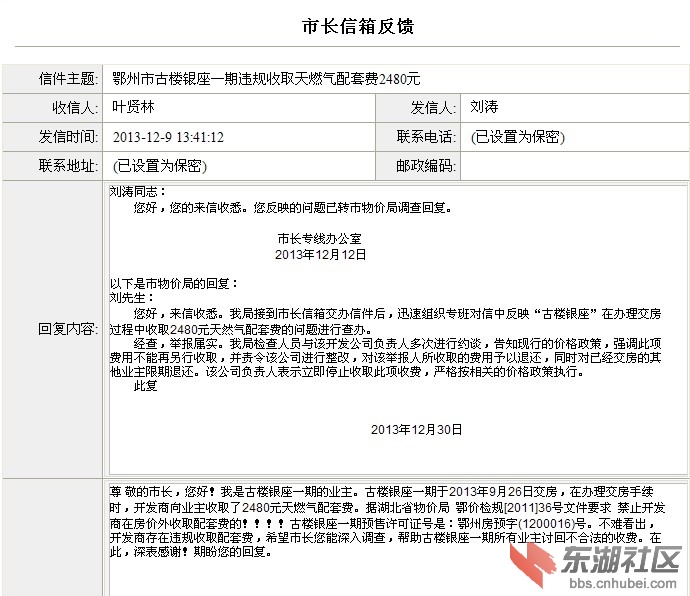
Task: Click the line 您反映的问题已转市物价局调查回复
Action: pyautogui.click(x=352, y=207)
